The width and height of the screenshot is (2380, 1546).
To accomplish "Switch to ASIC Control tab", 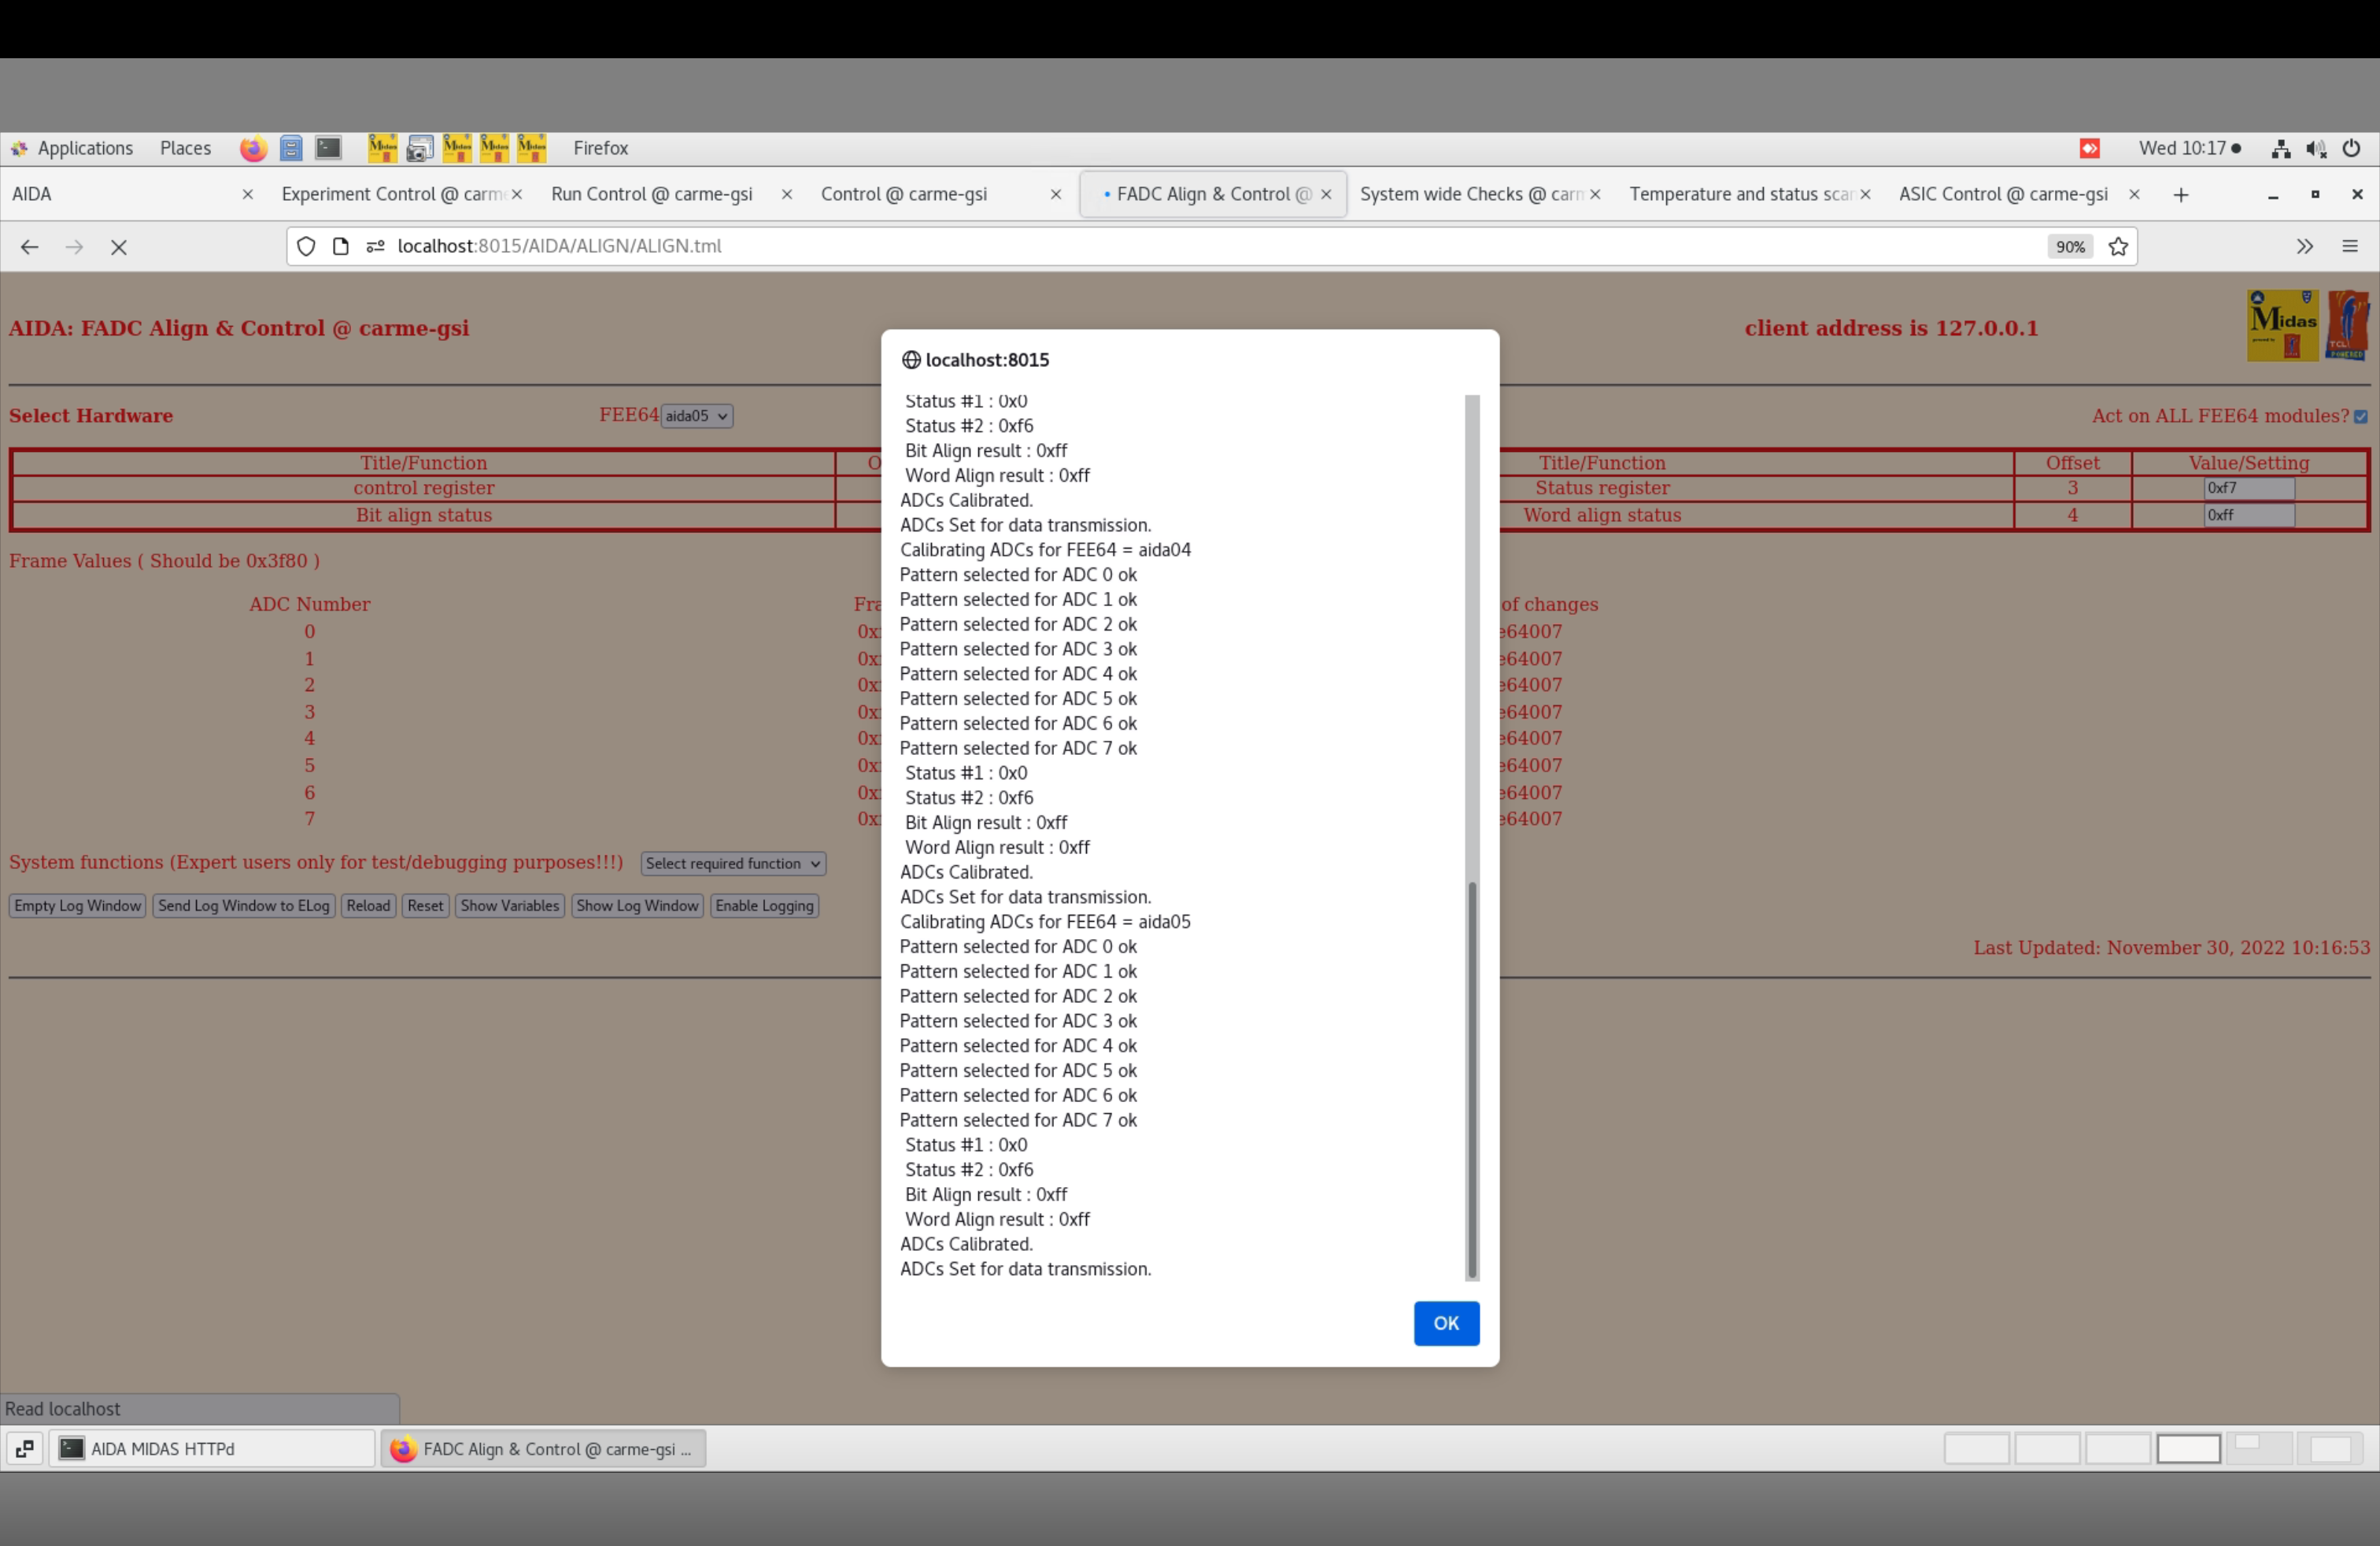I will 2002,194.
